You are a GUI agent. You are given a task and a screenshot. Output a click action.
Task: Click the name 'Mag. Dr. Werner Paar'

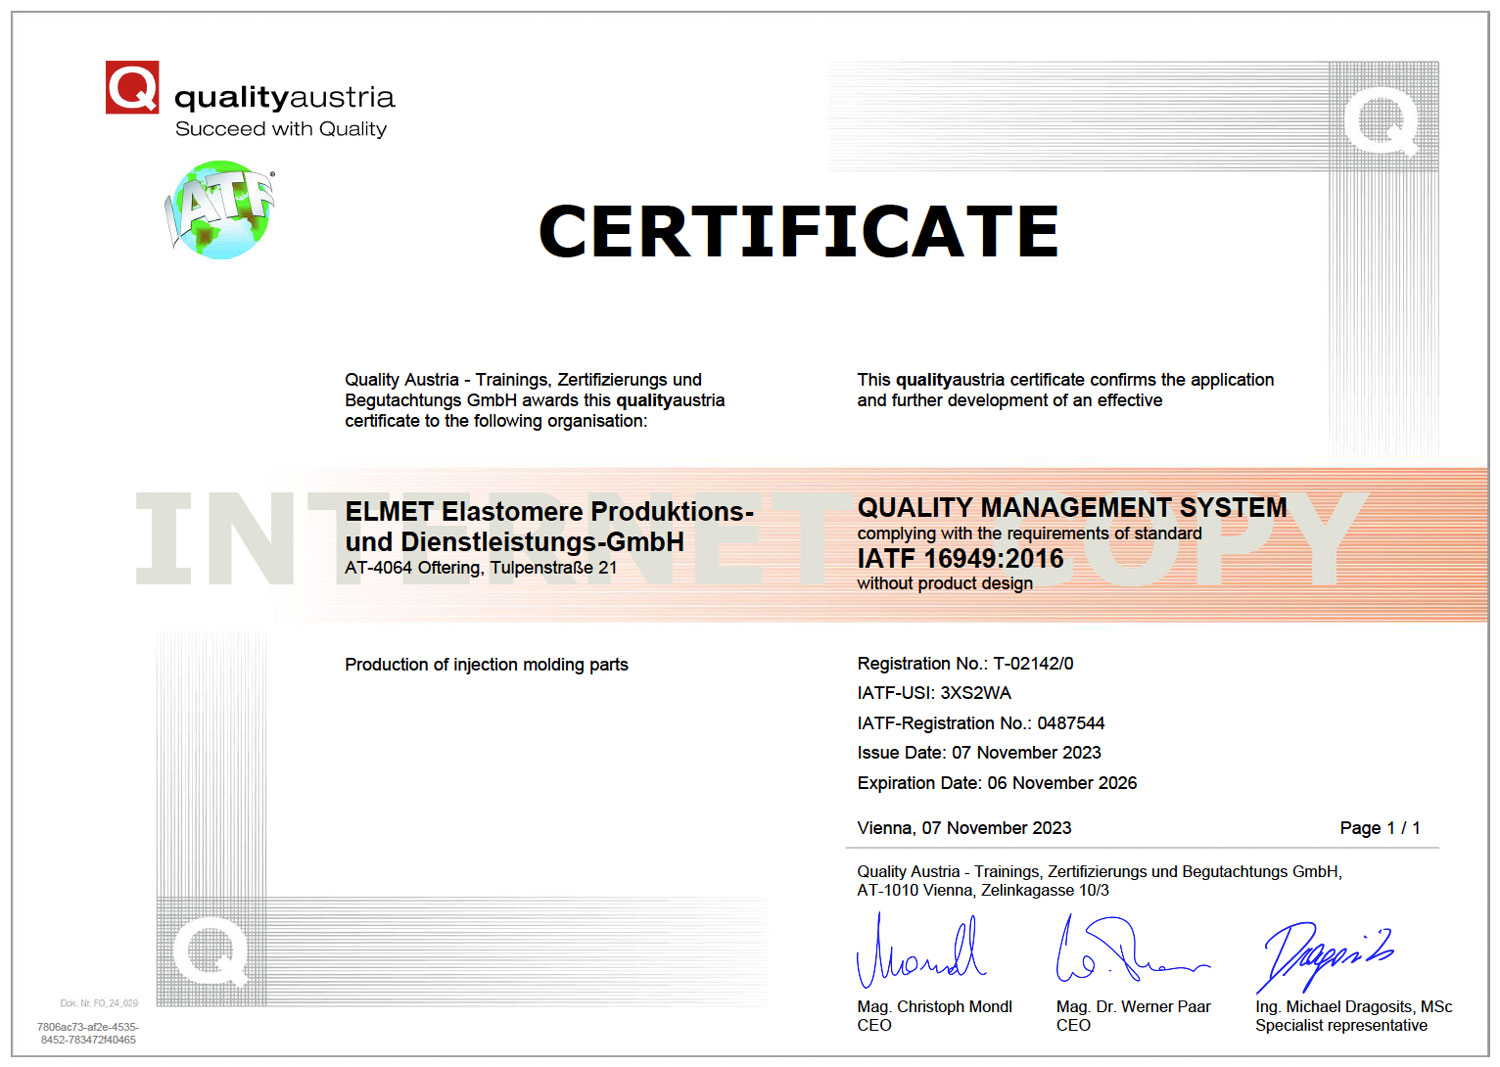pyautogui.click(x=1133, y=1007)
